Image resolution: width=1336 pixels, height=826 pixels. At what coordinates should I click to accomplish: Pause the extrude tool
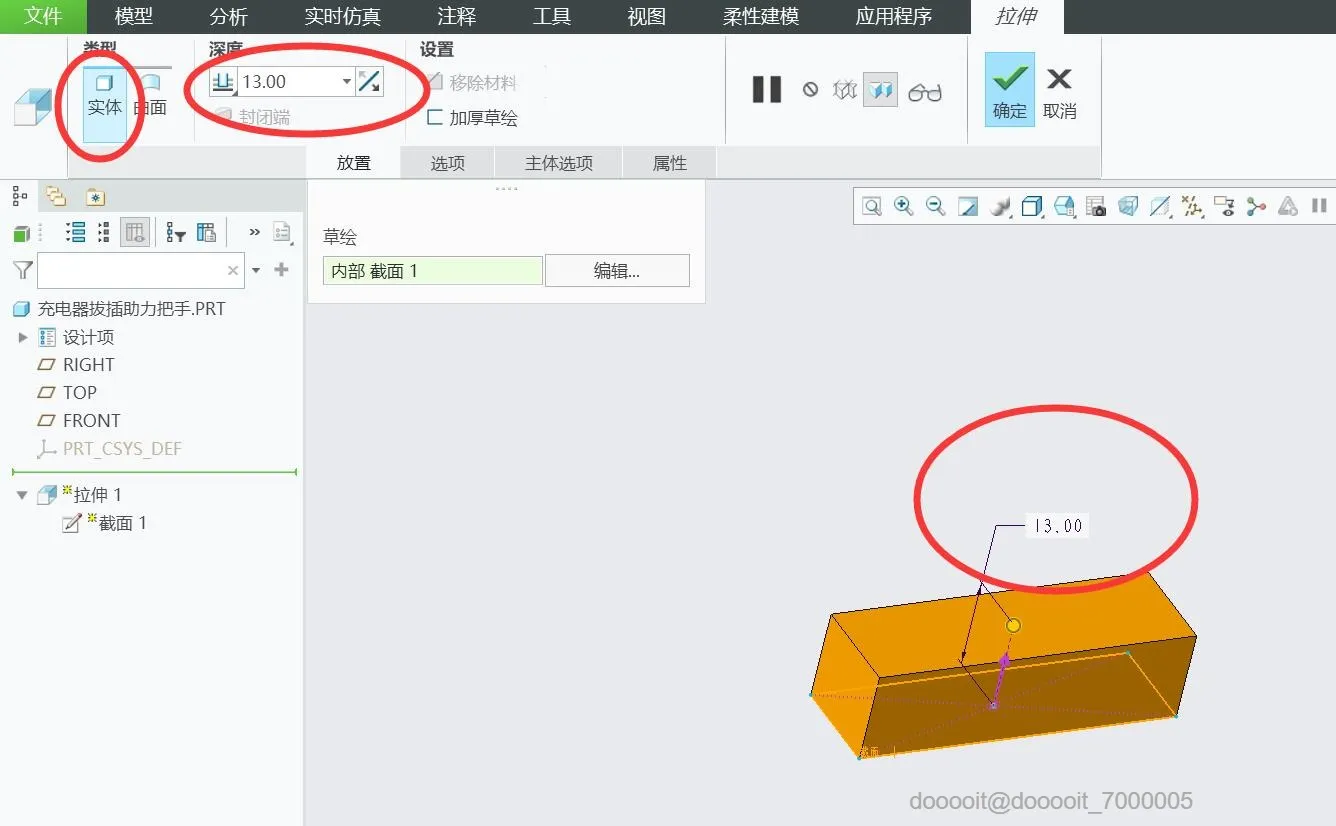pos(767,90)
